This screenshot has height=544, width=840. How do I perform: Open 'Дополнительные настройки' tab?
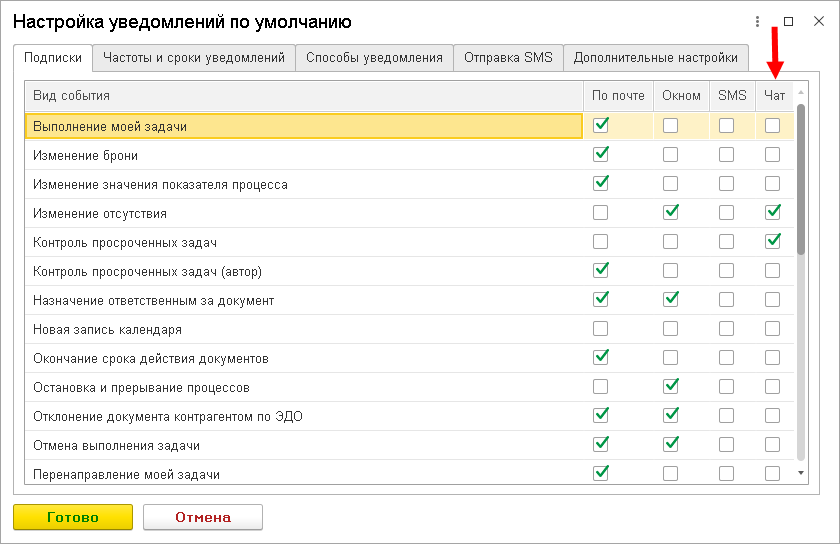pyautogui.click(x=656, y=58)
